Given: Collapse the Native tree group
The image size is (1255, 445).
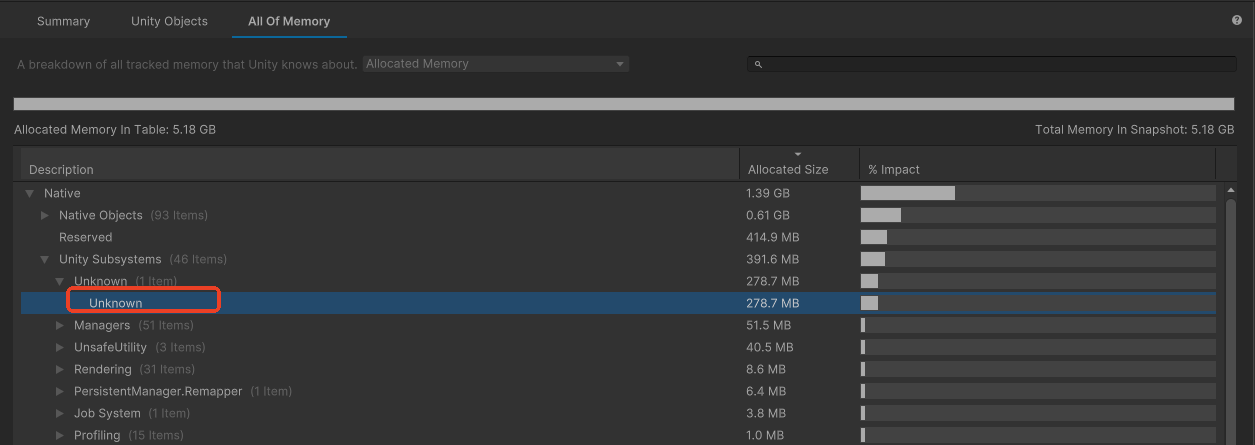Looking at the screenshot, I should coord(30,193).
